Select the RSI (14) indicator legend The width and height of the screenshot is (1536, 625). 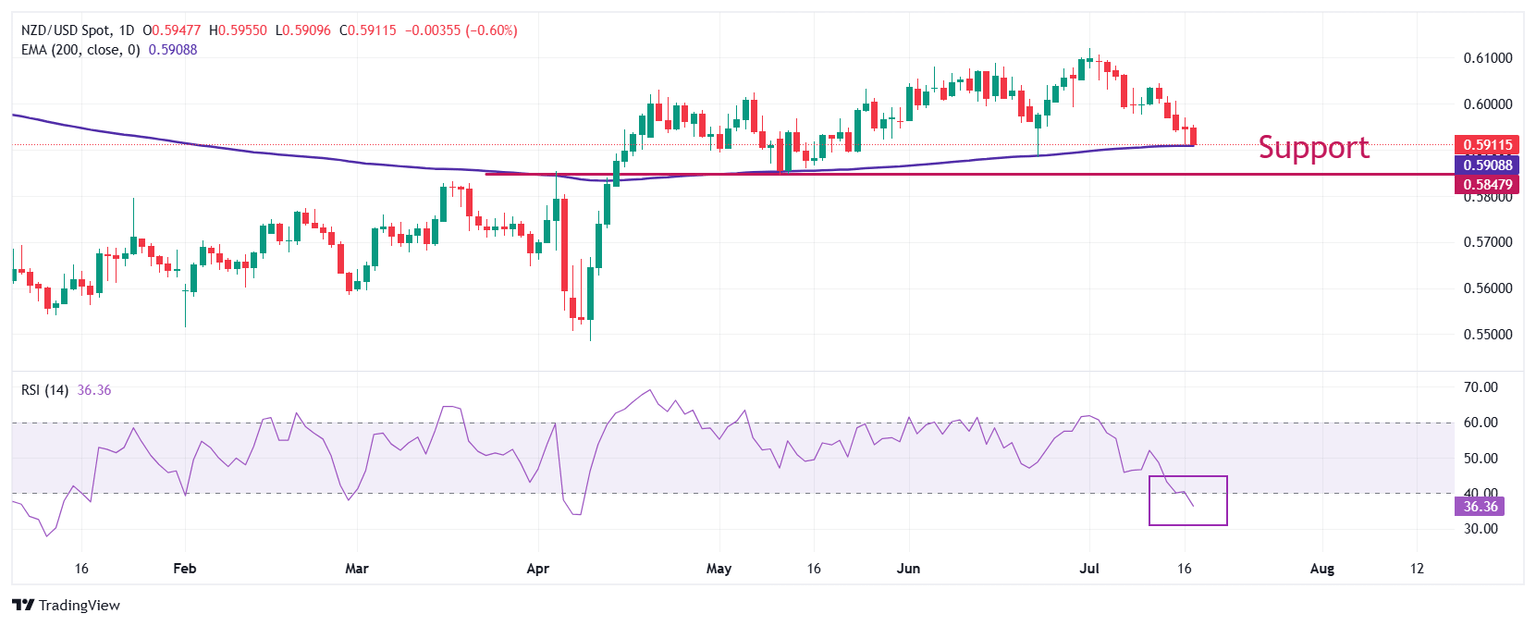(45, 390)
